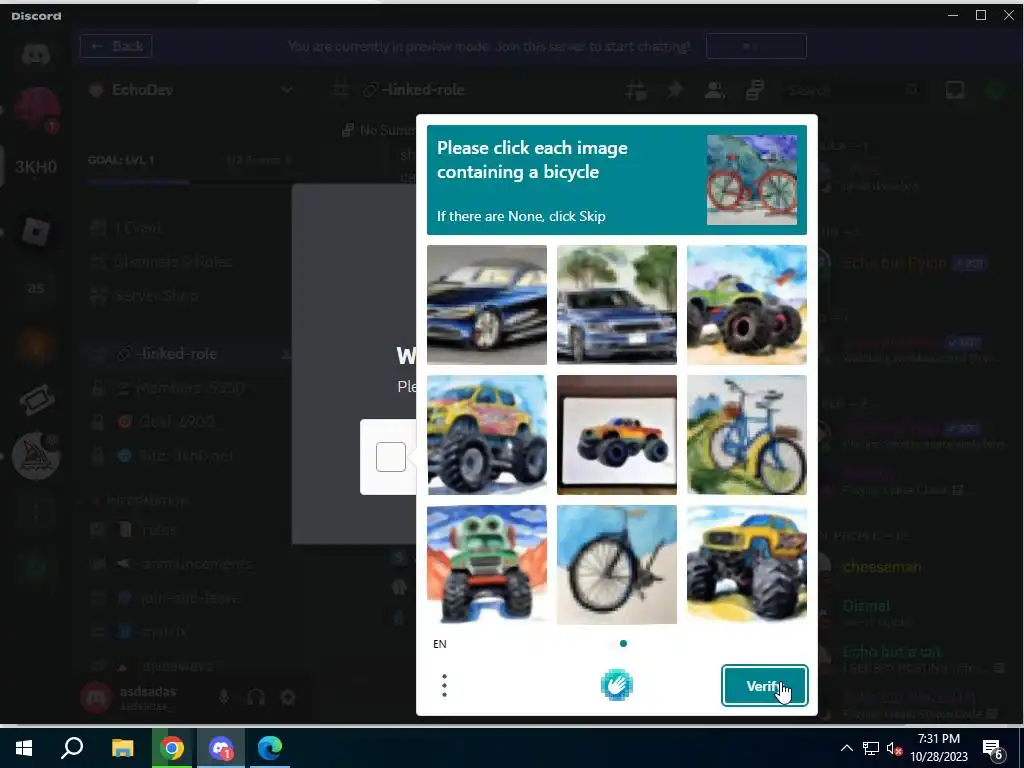Open the summaries icon beside Member List
Image resolution: width=1024 pixels, height=768 pixels.
pyautogui.click(x=755, y=90)
